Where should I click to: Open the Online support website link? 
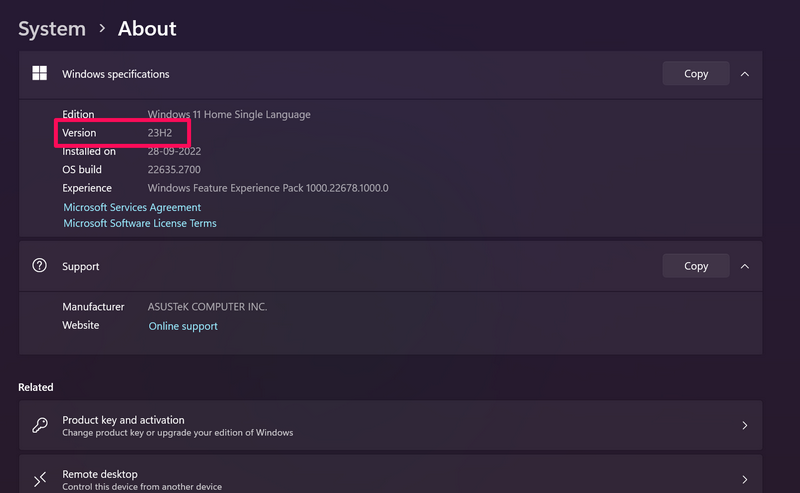click(x=183, y=326)
